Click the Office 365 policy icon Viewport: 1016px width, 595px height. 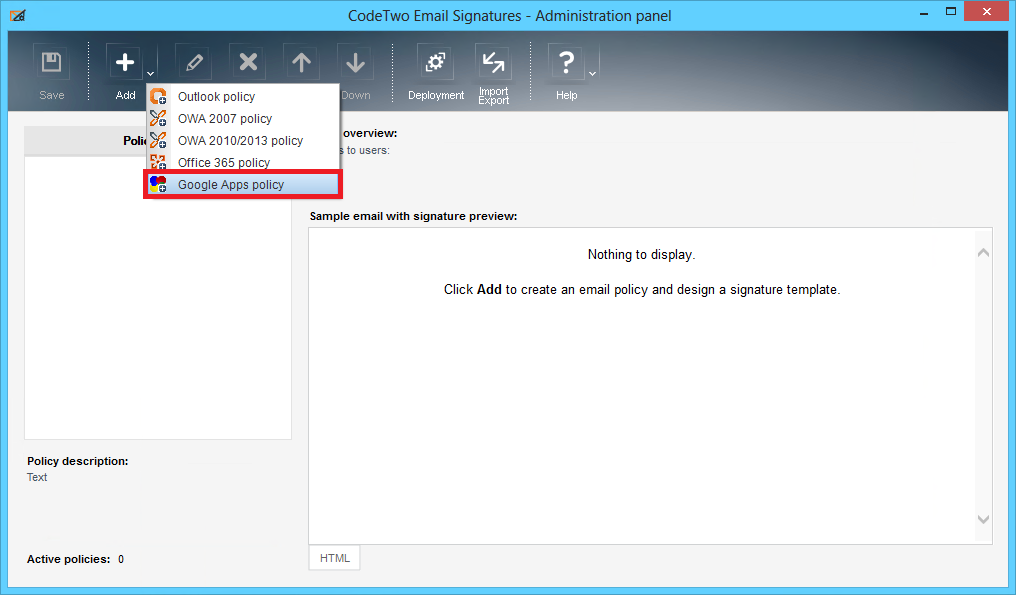pyautogui.click(x=158, y=162)
